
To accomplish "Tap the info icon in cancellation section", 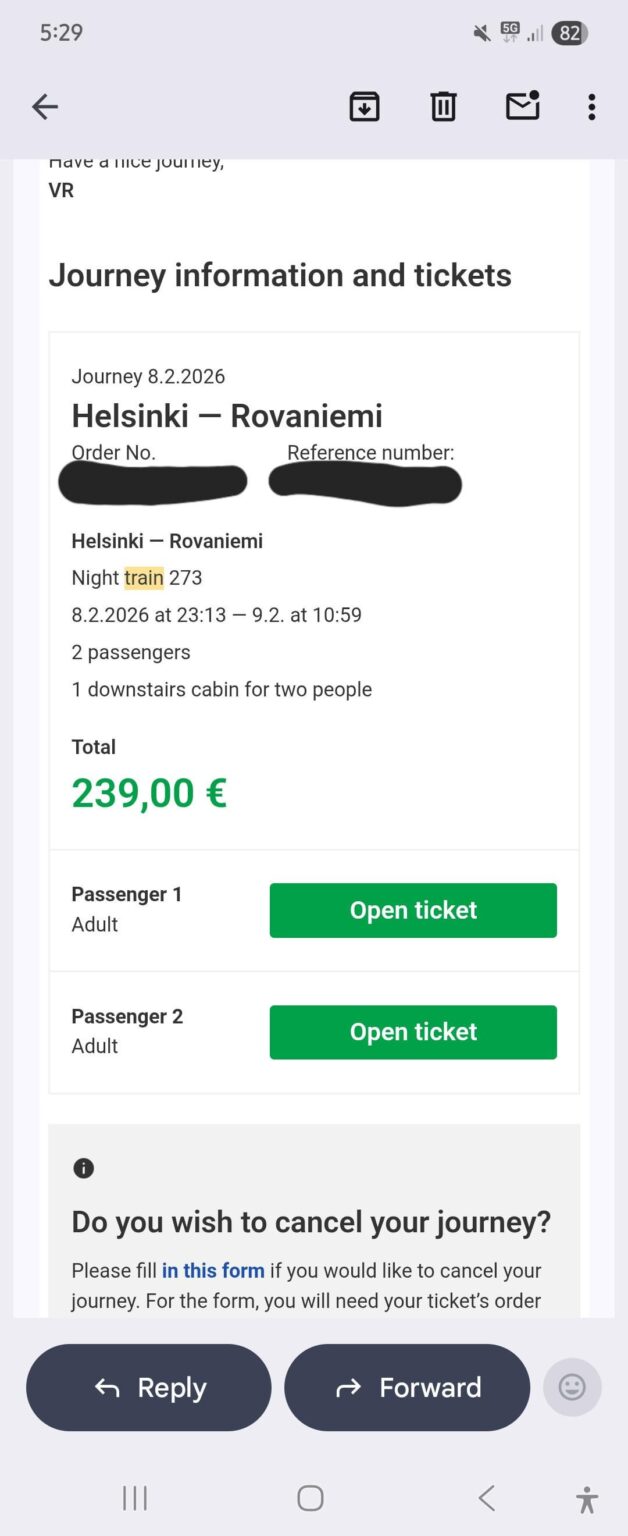I will tap(84, 1168).
